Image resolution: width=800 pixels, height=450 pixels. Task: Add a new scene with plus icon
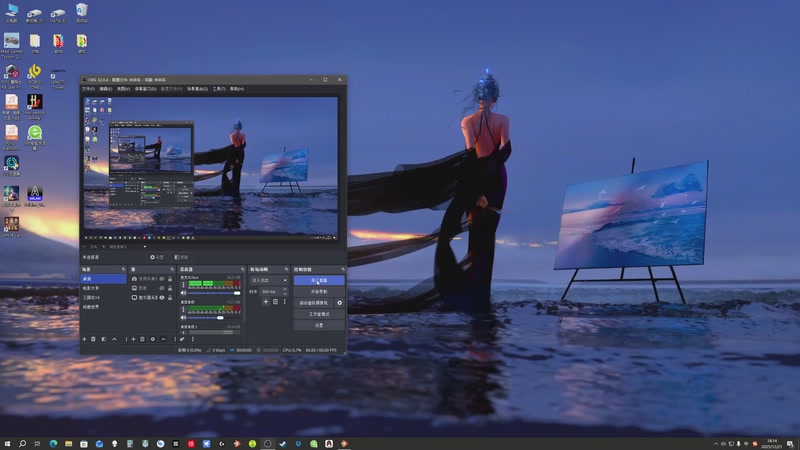[x=84, y=339]
